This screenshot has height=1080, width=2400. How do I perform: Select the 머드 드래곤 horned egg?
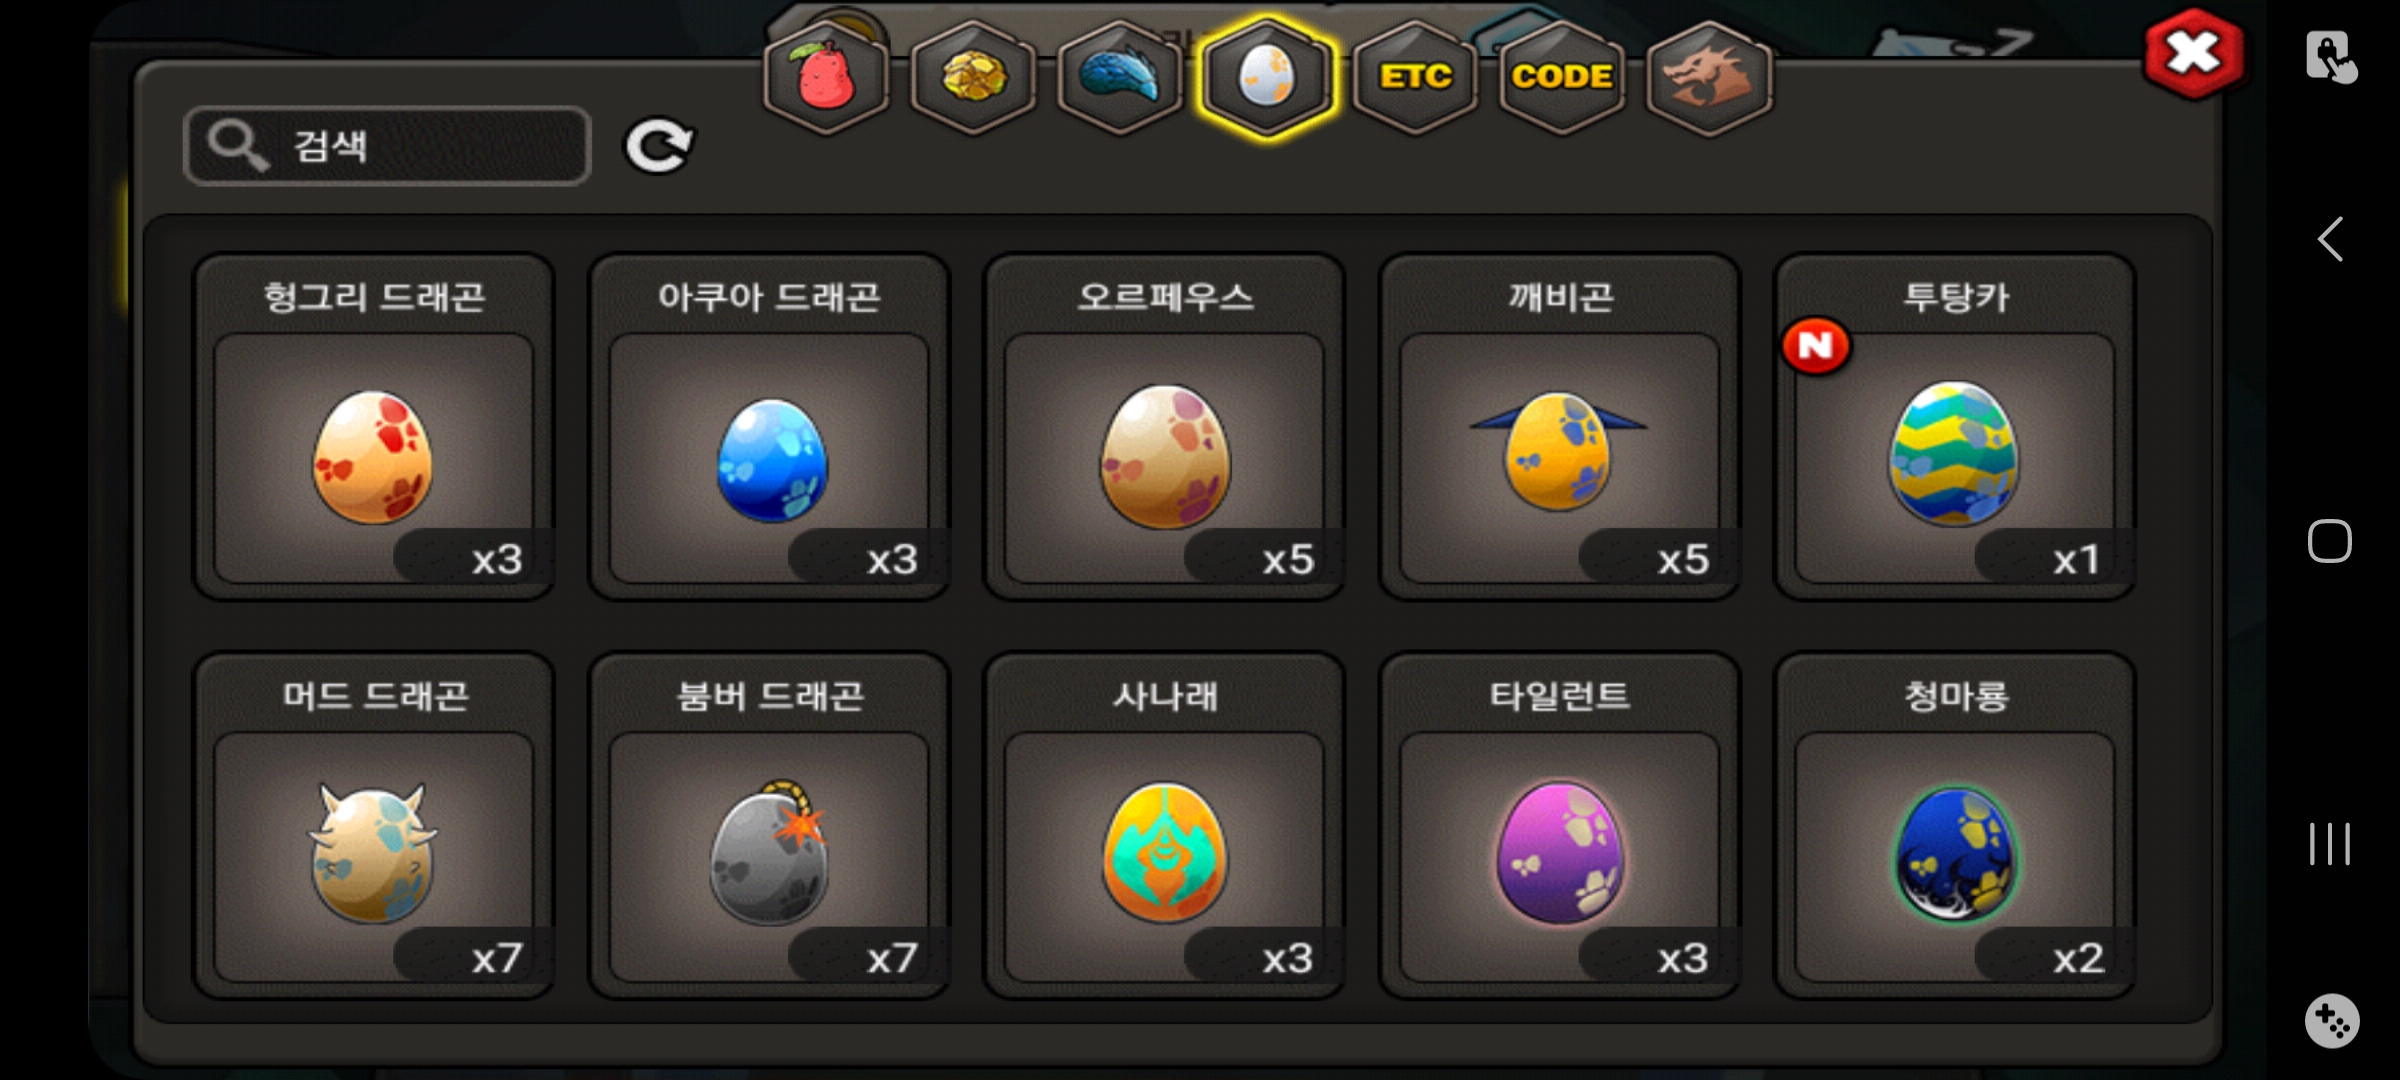[x=374, y=826]
